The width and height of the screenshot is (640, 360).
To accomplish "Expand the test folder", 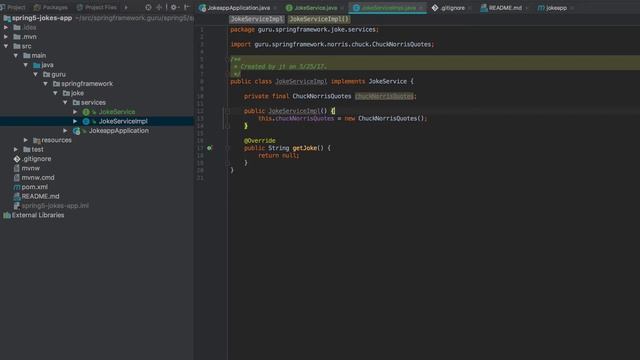I will [16, 149].
